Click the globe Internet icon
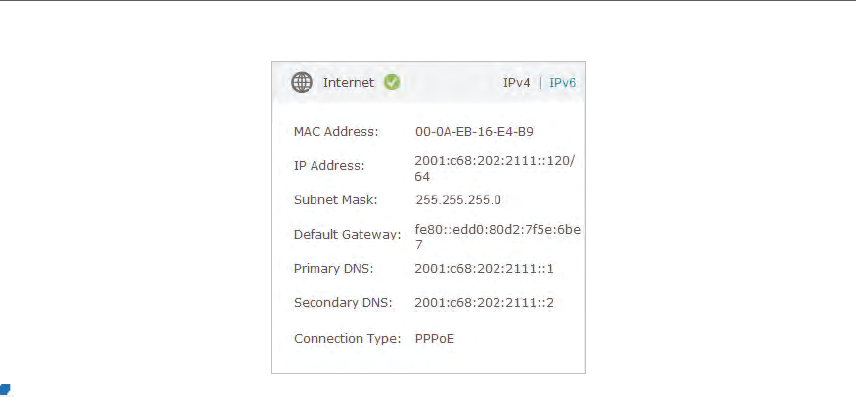This screenshot has width=856, height=397. click(x=301, y=82)
